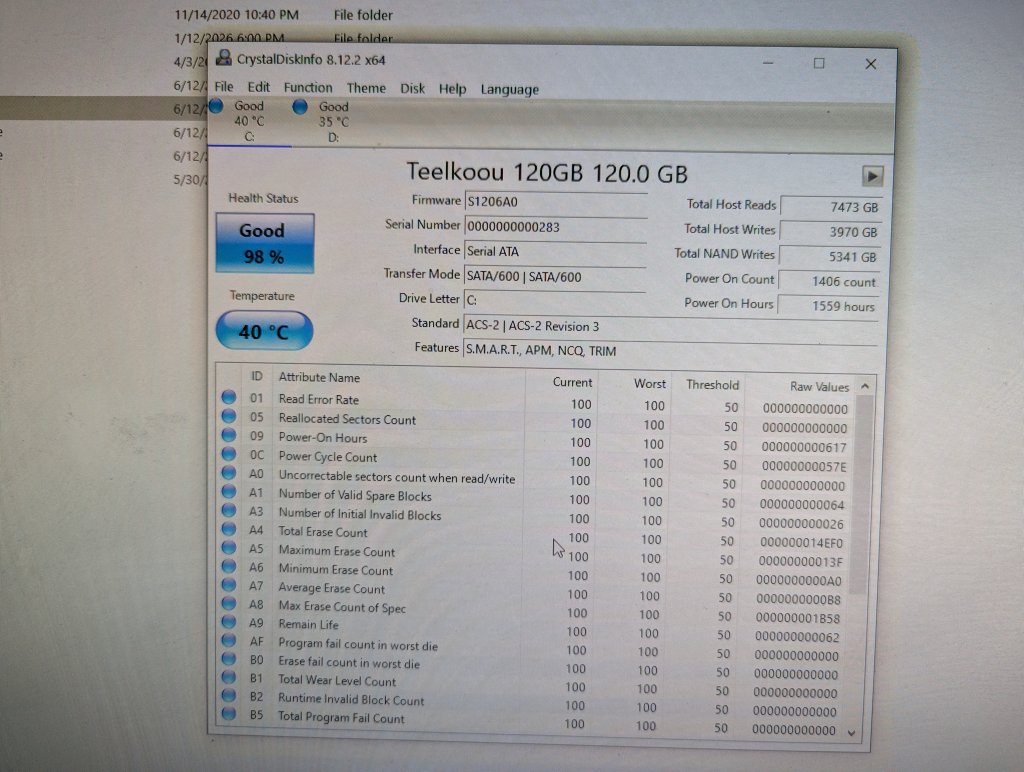Click the Attribute Name column header

pos(319,378)
